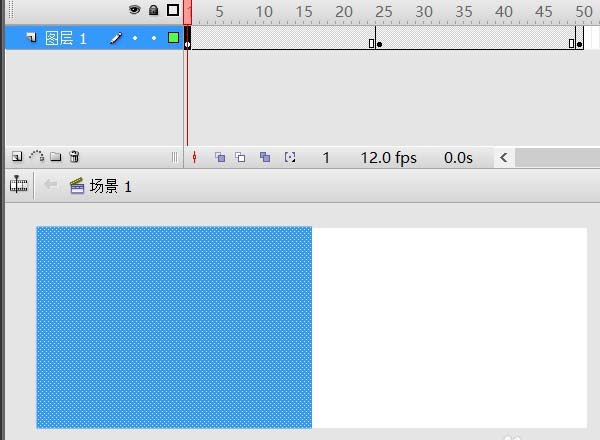The image size is (600, 440).
Task: Select the keyframe at frame 25
Action: point(379,37)
